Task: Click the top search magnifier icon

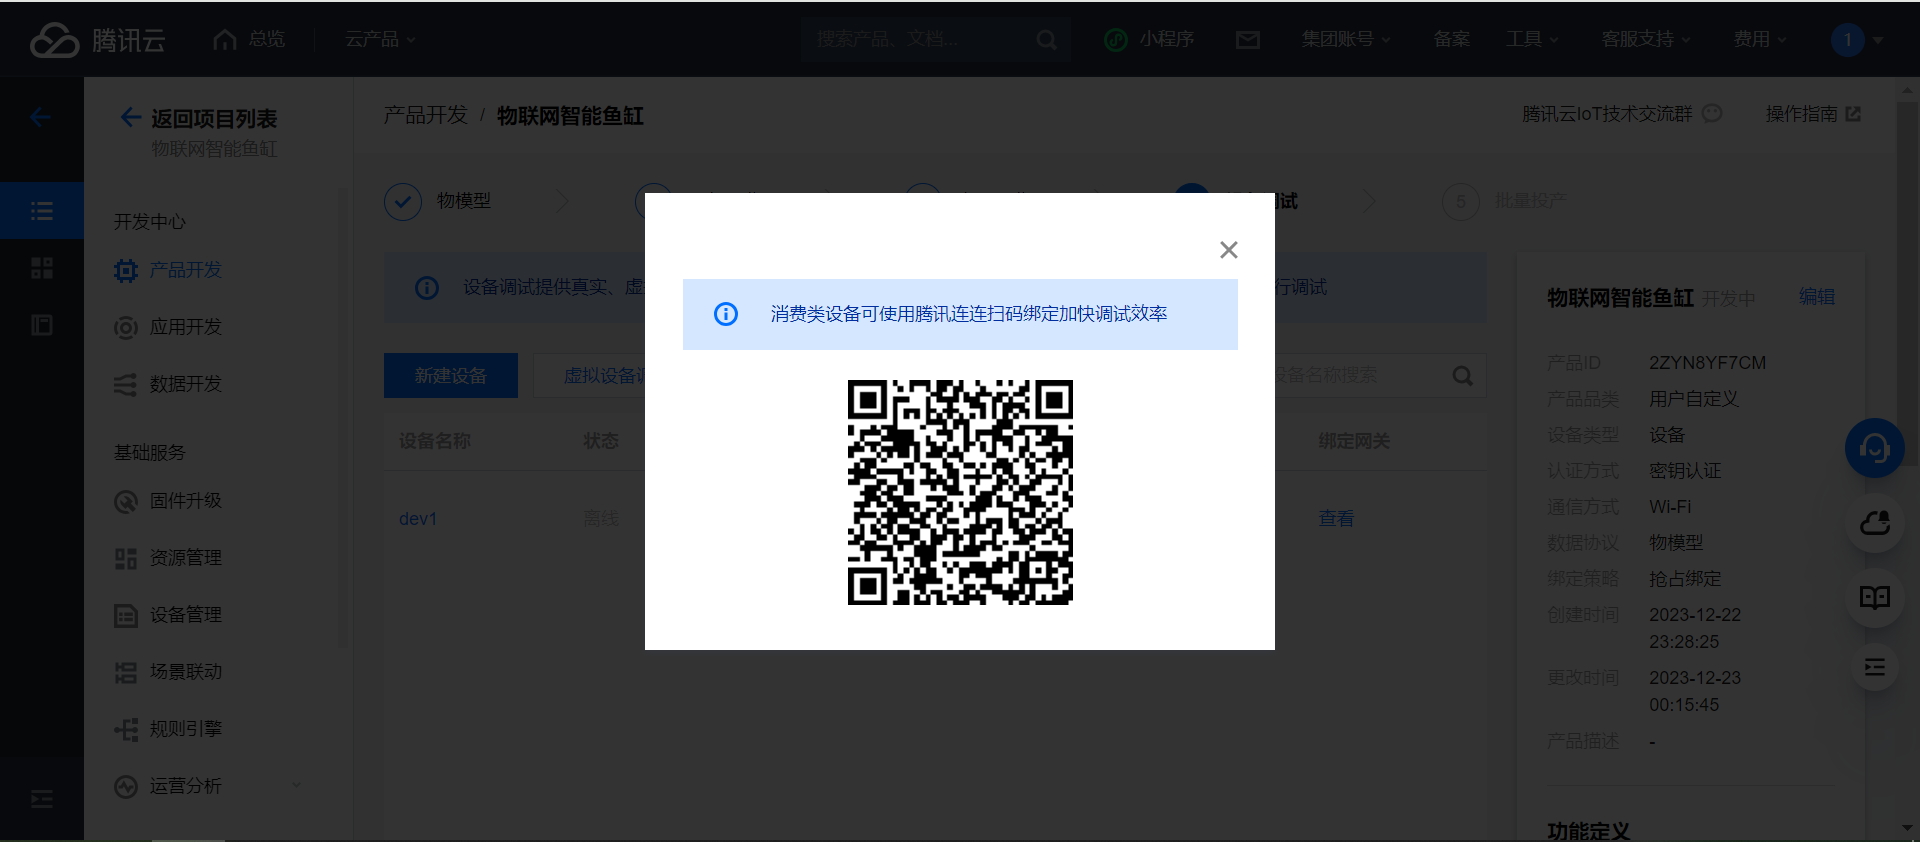Action: click(1047, 39)
